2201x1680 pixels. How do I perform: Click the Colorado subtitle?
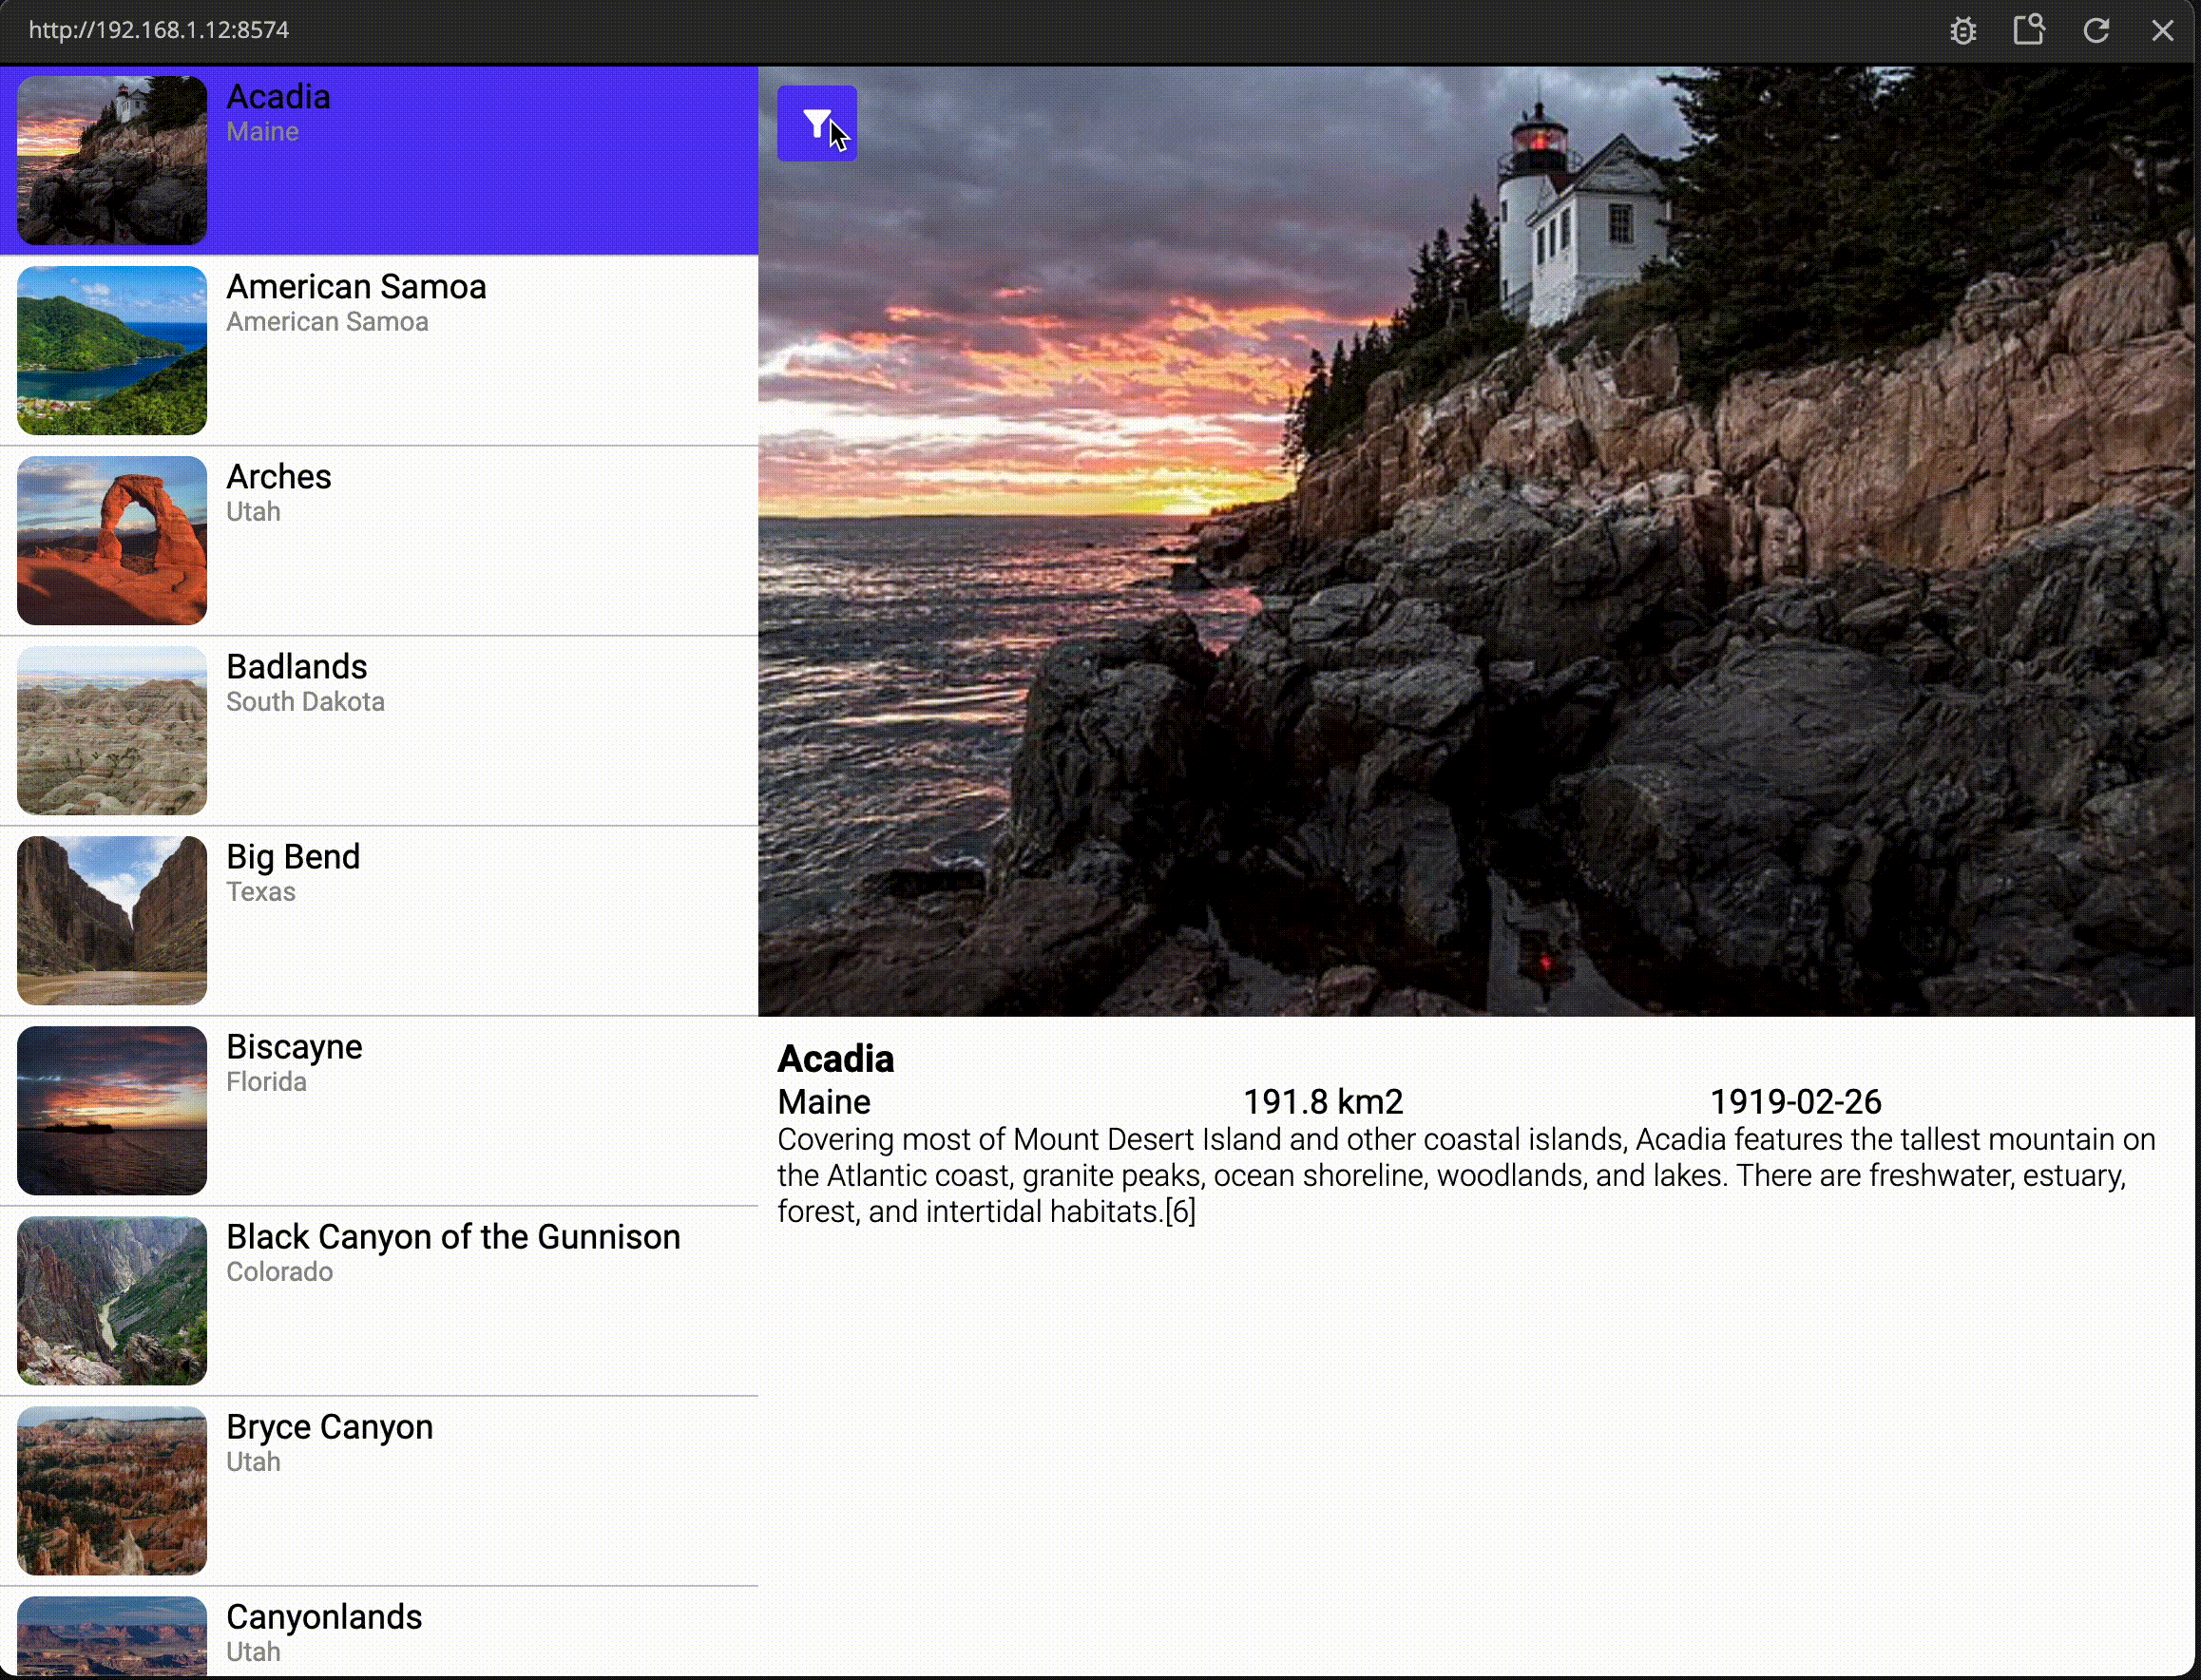279,1272
